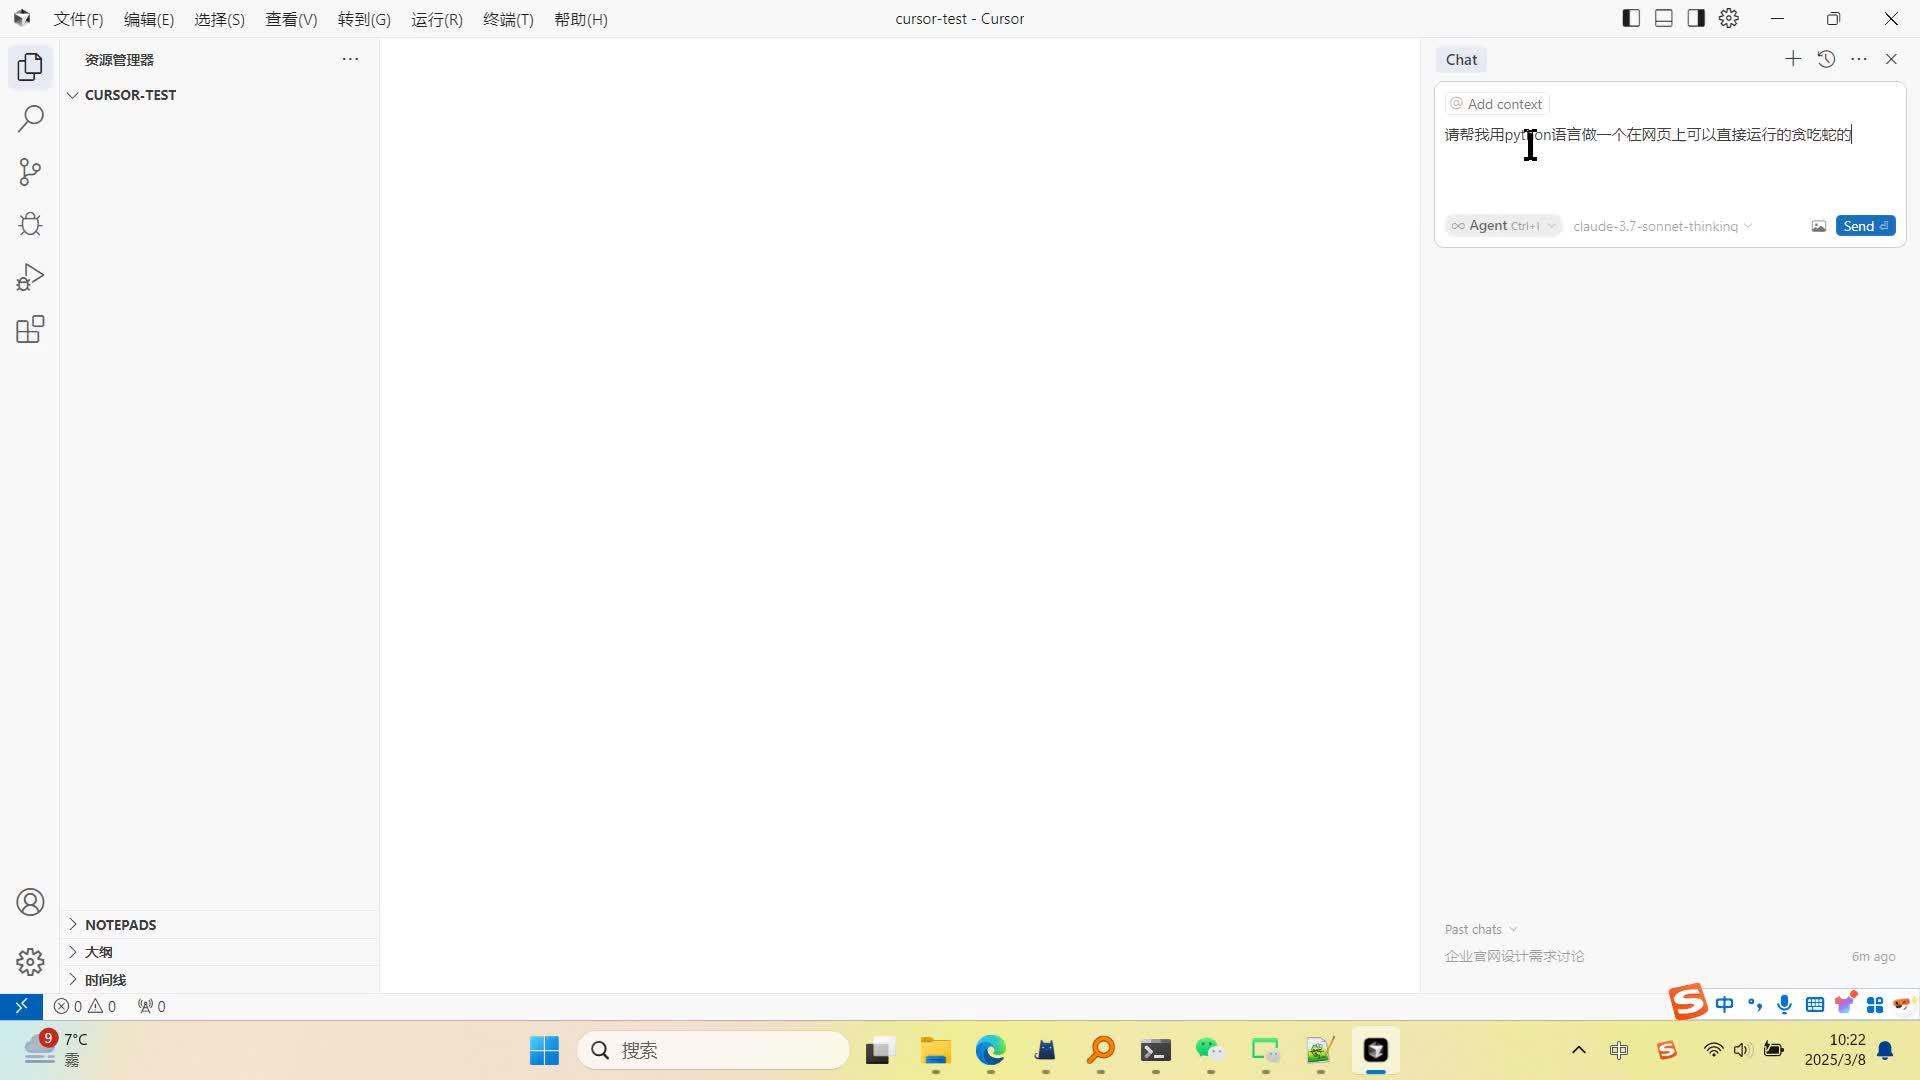Click the Add context field
Screen dimensions: 1920x1080
tap(1497, 104)
